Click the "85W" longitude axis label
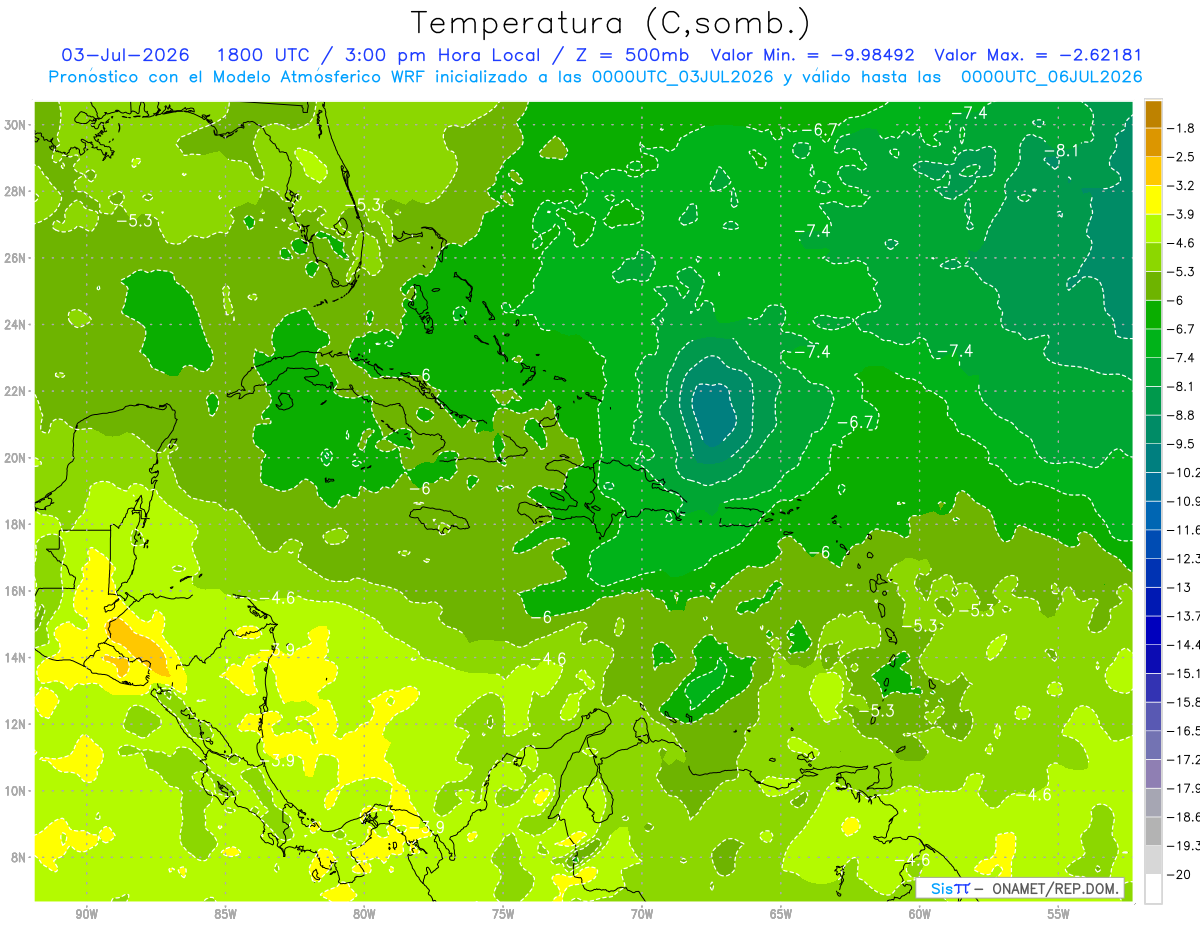The image size is (1200, 927). (x=225, y=914)
